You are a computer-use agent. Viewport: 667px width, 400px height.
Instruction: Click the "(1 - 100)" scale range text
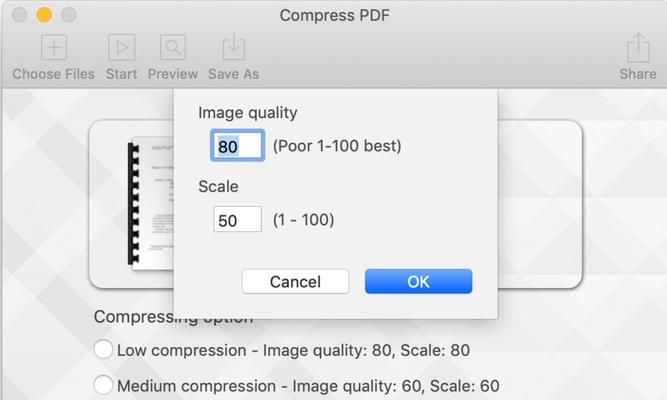tap(303, 220)
